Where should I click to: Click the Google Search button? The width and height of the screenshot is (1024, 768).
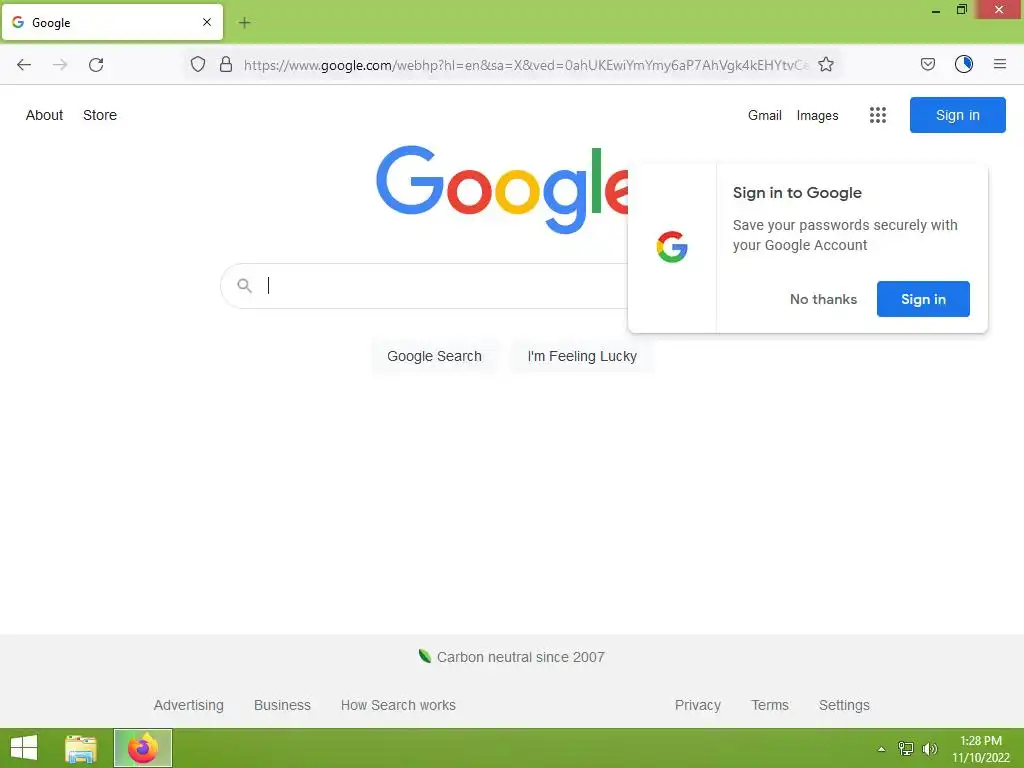click(434, 356)
